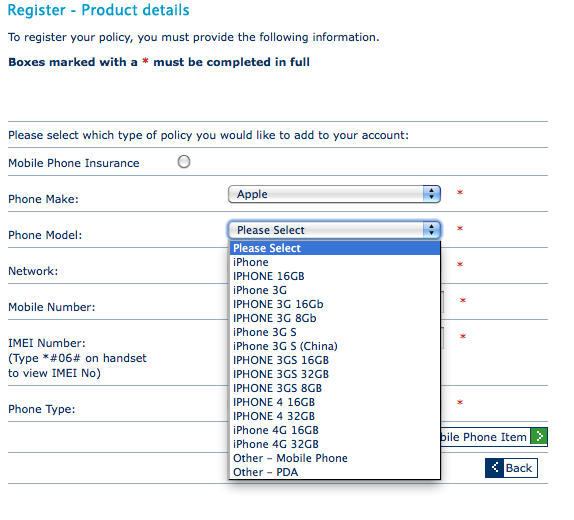Click the Back button
Image resolution: width=574 pixels, height=520 pixels.
pyautogui.click(x=511, y=468)
